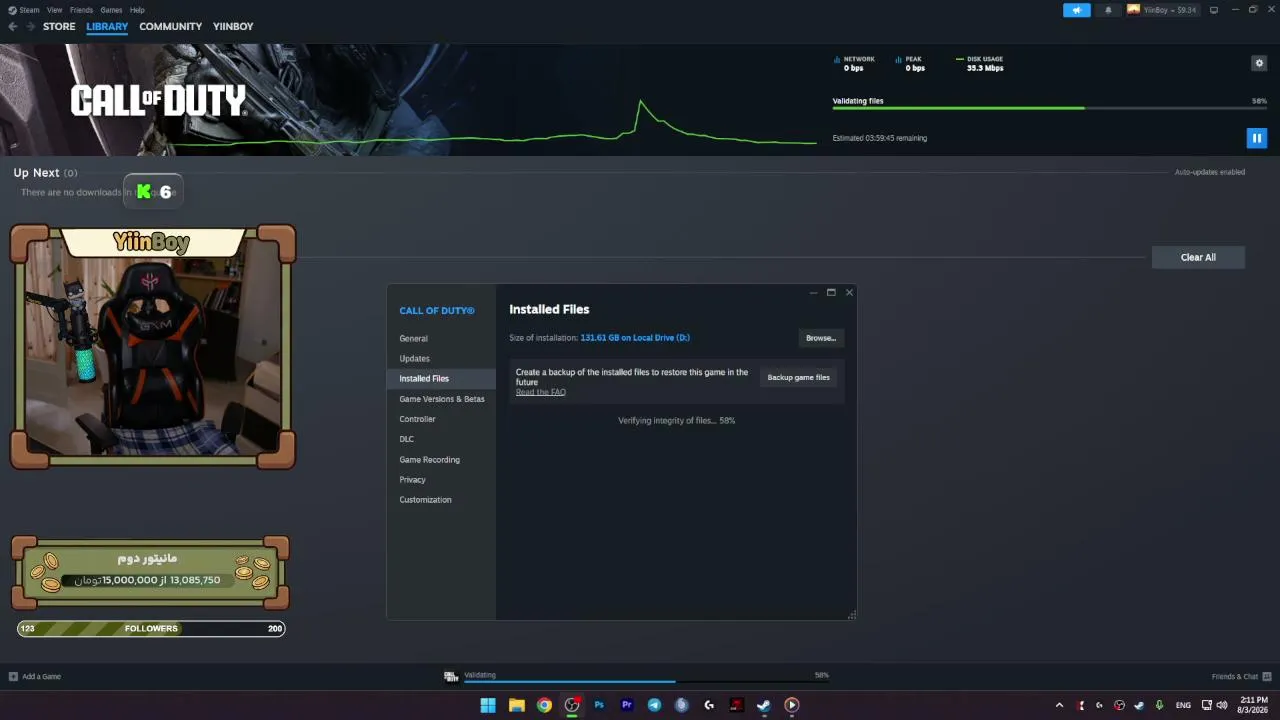Open the Read the FAQ link

point(541,392)
